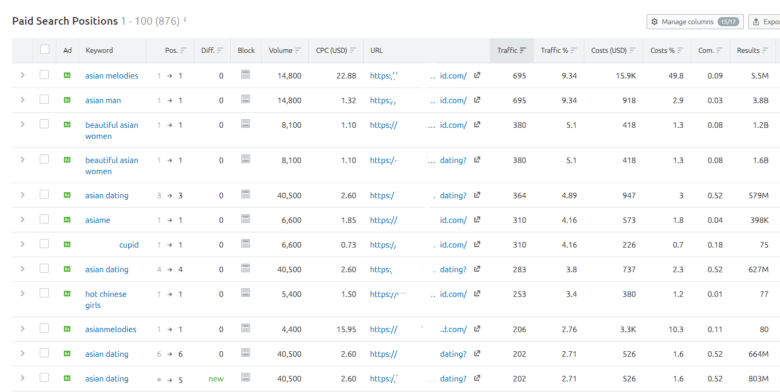Open external link icon for cupid URL
The image size is (780, 392).
point(477,244)
